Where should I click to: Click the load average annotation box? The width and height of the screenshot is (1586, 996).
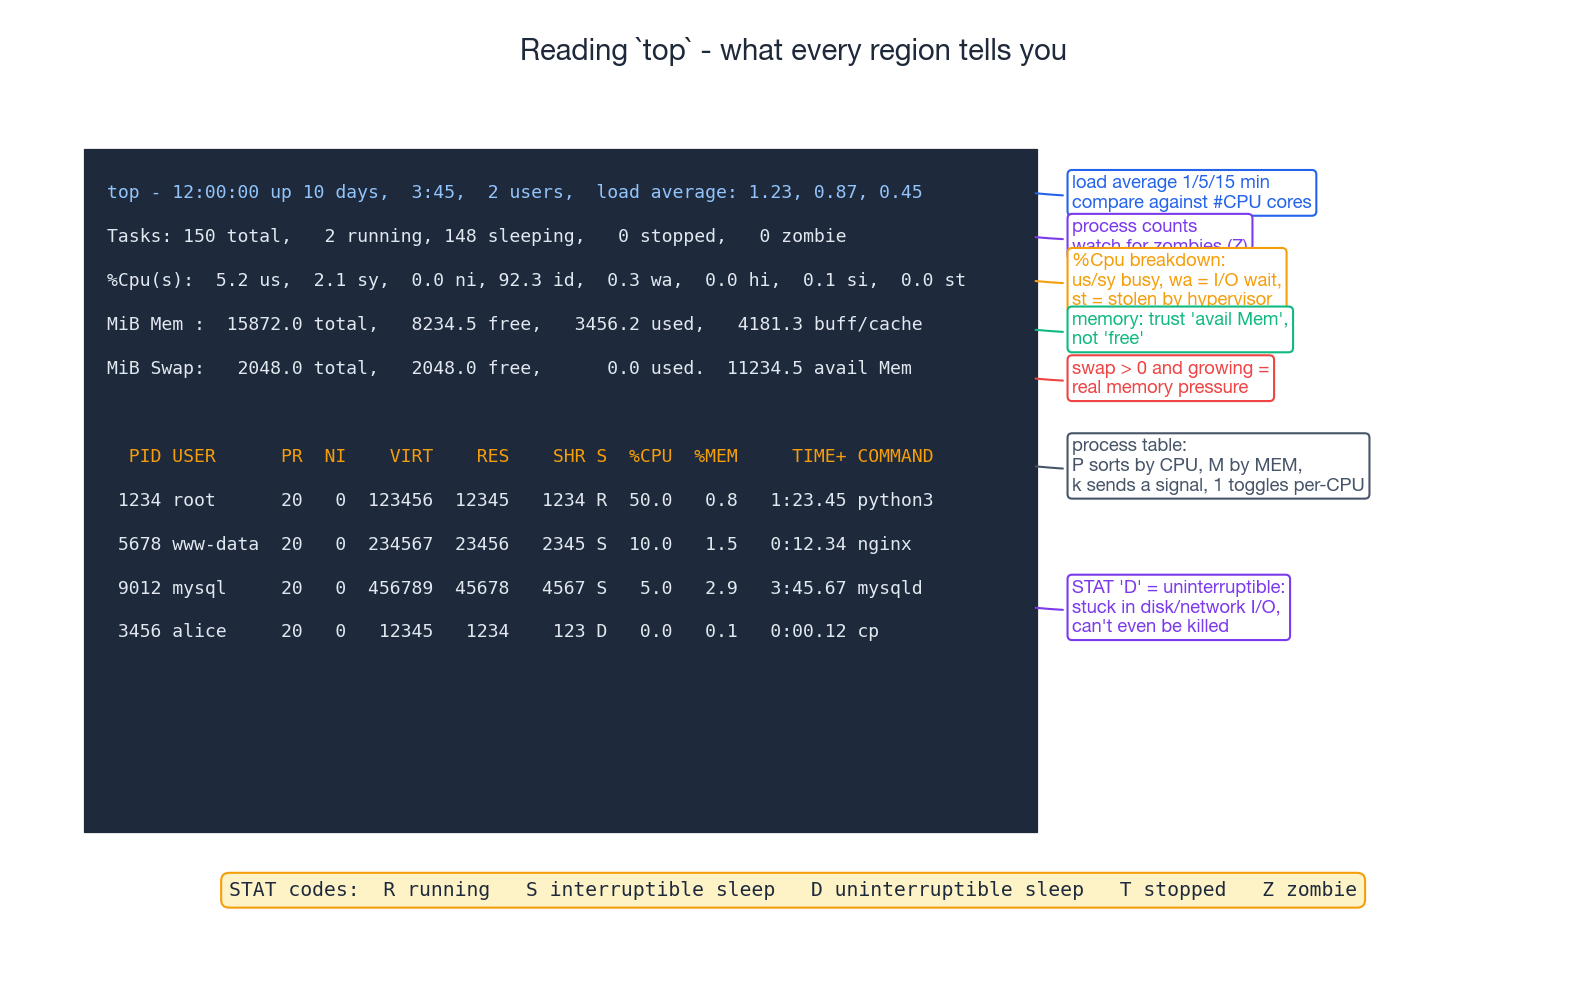[x=1190, y=192]
